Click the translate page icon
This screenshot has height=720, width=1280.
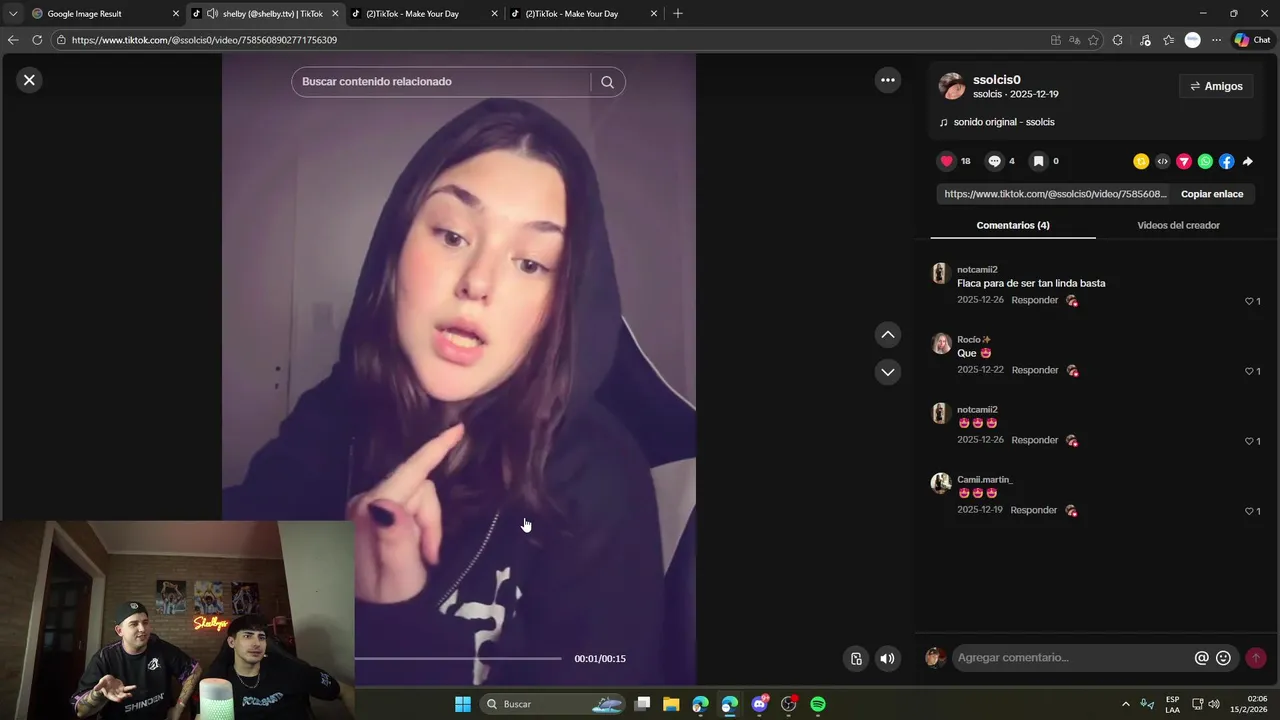point(1074,40)
